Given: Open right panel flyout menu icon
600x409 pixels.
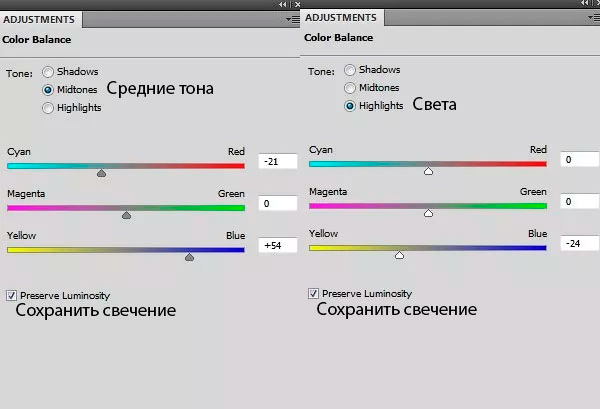Looking at the screenshot, I should coord(594,17).
